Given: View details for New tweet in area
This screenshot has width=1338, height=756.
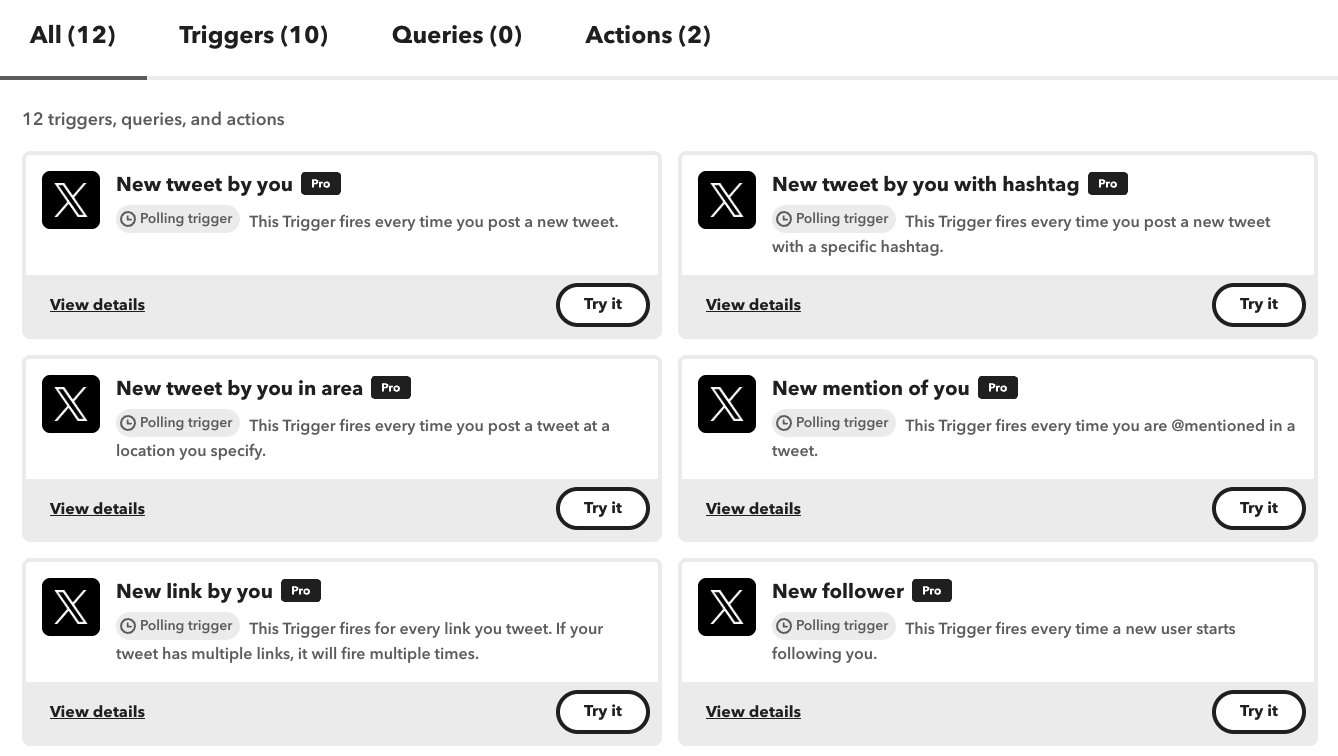Looking at the screenshot, I should pyautogui.click(x=97, y=509).
